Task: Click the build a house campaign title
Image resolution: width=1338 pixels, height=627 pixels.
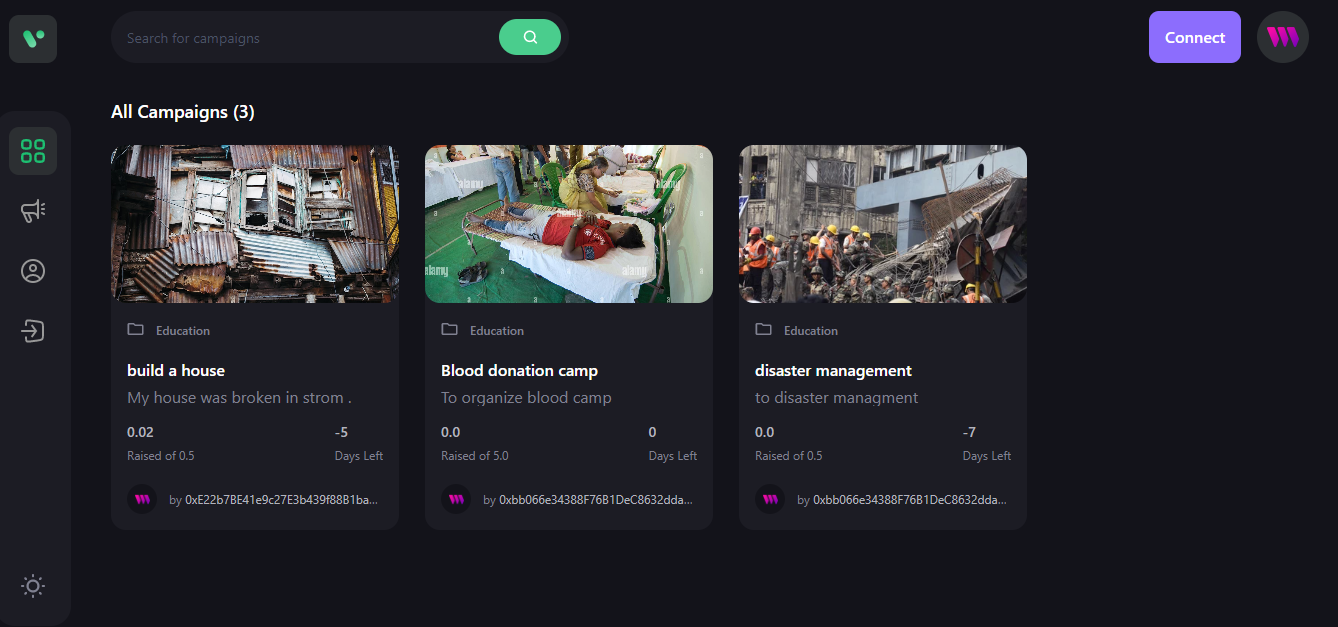Action: 176,370
